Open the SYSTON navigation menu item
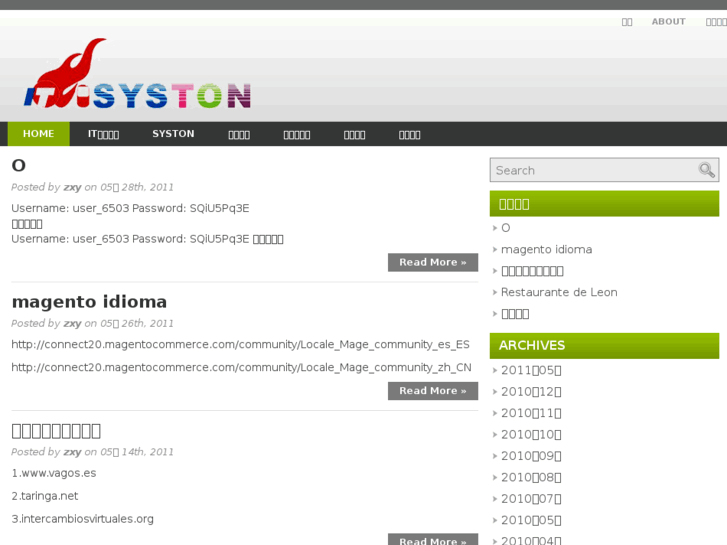 pos(173,134)
